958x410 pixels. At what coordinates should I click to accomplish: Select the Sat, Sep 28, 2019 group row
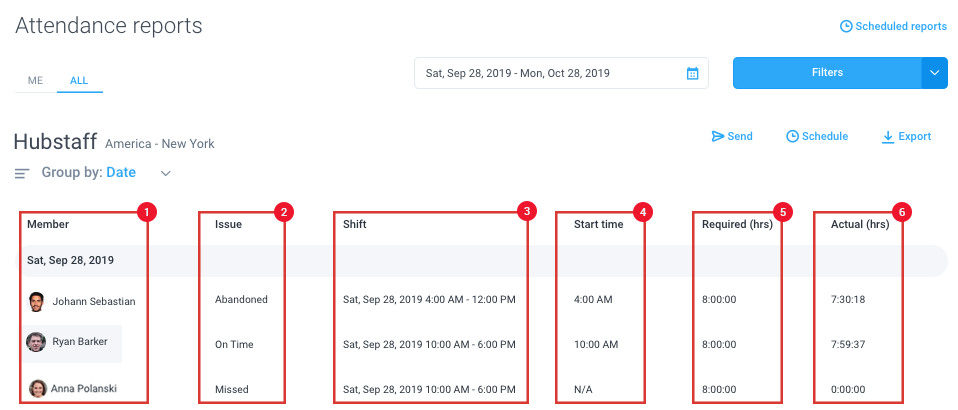coord(481,260)
